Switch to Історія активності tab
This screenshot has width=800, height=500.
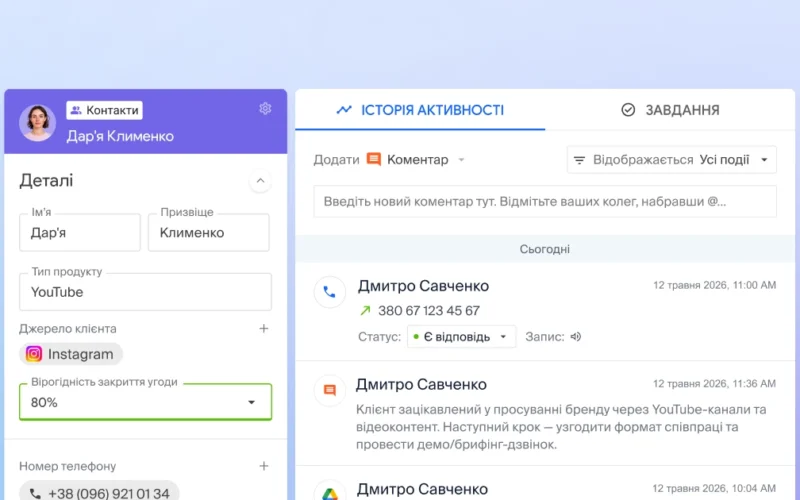420,110
